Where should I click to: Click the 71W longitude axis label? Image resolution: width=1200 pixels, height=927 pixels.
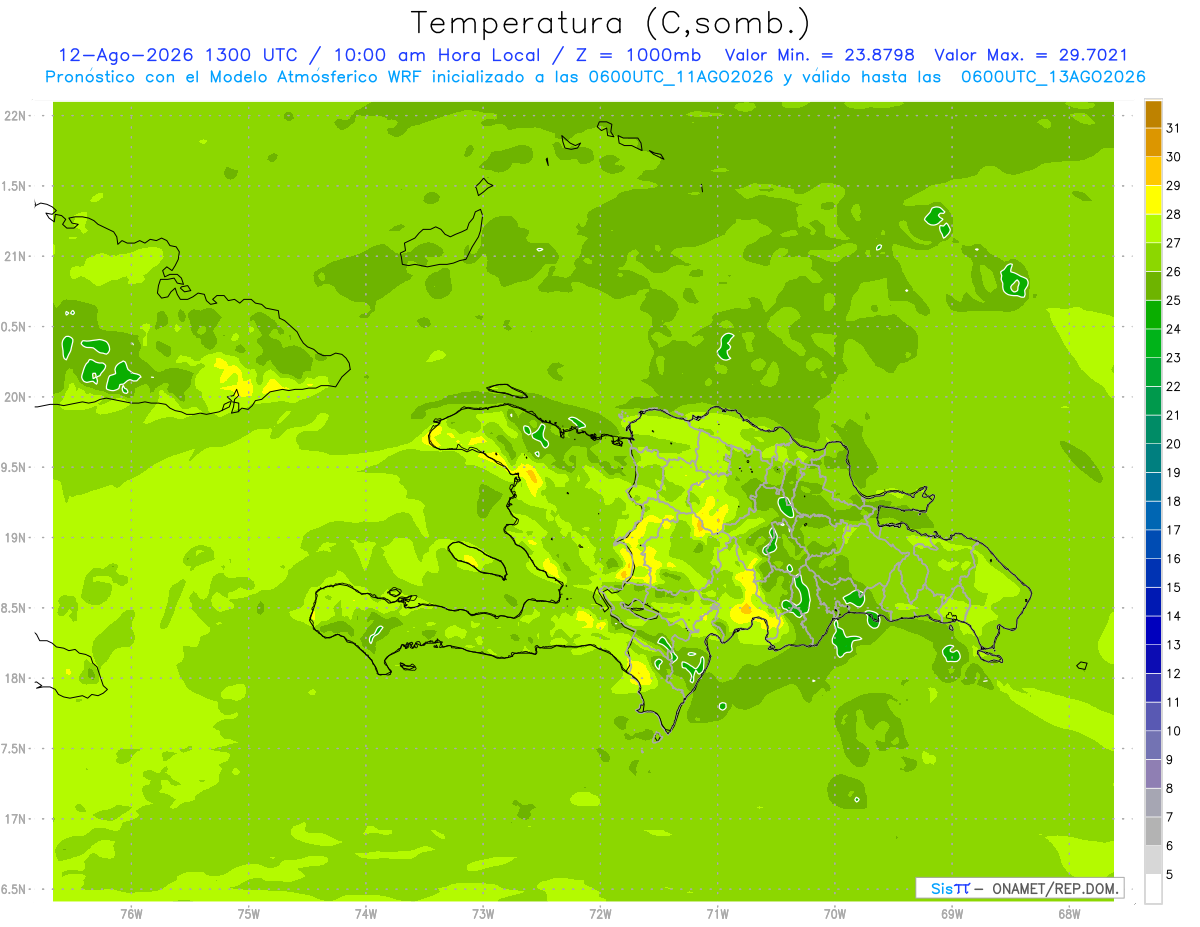tap(717, 913)
